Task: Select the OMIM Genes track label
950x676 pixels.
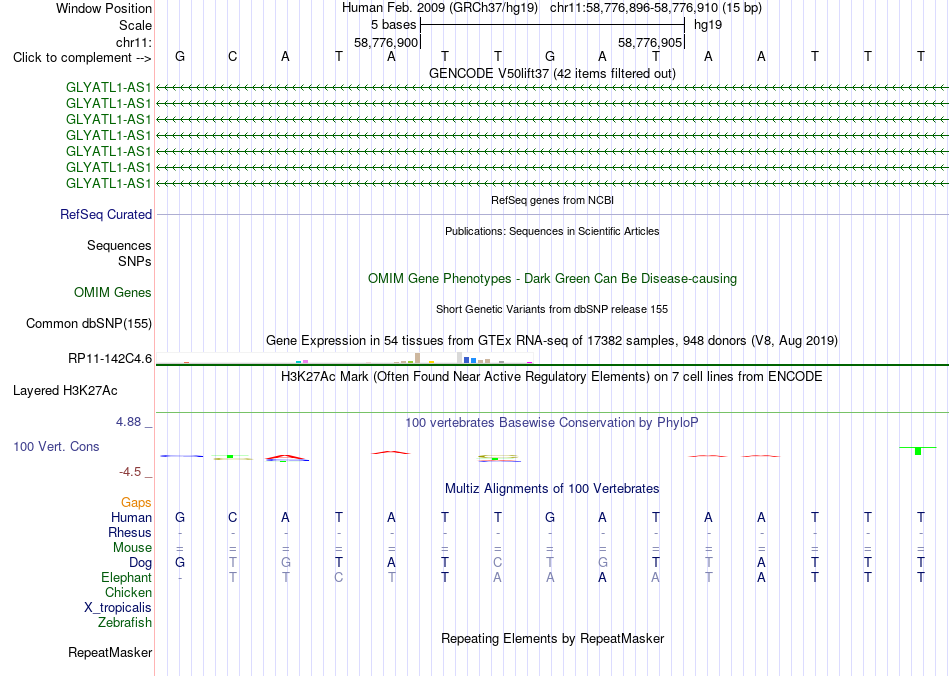Action: pos(113,293)
